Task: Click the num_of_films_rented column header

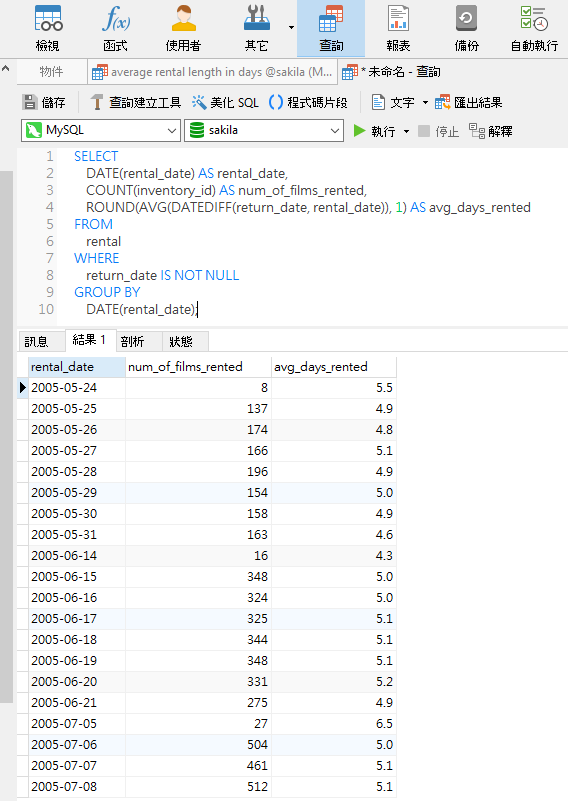Action: pyautogui.click(x=198, y=367)
